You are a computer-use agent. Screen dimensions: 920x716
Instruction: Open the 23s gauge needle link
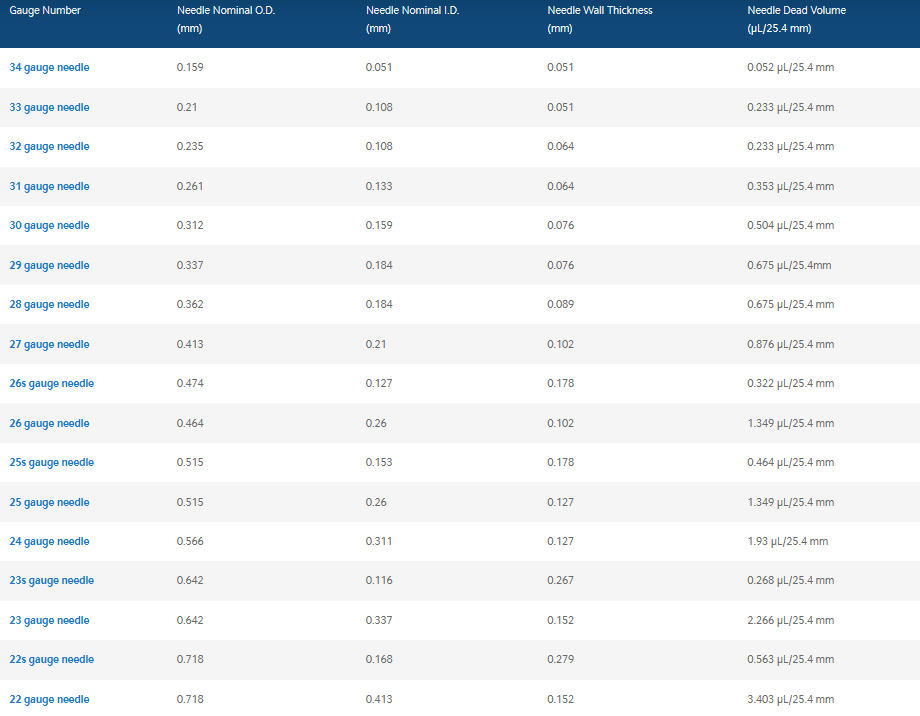coord(52,580)
